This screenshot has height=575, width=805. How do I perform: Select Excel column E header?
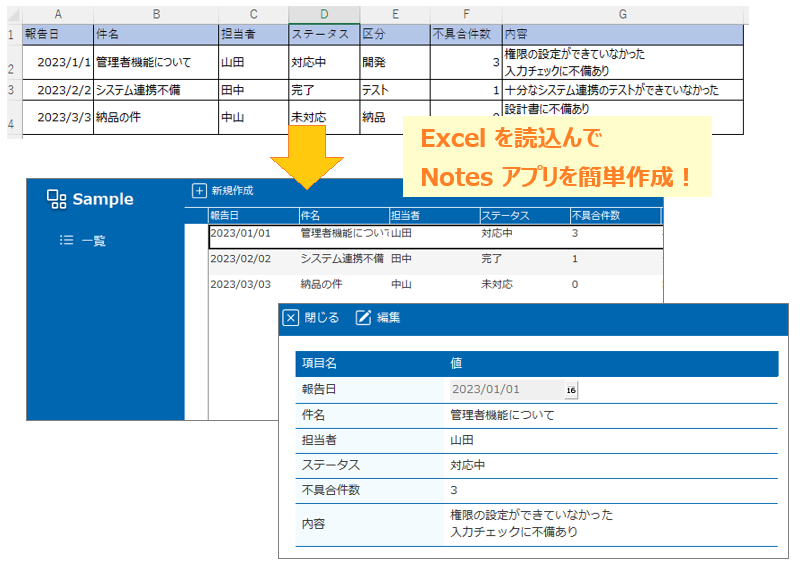pyautogui.click(x=395, y=14)
